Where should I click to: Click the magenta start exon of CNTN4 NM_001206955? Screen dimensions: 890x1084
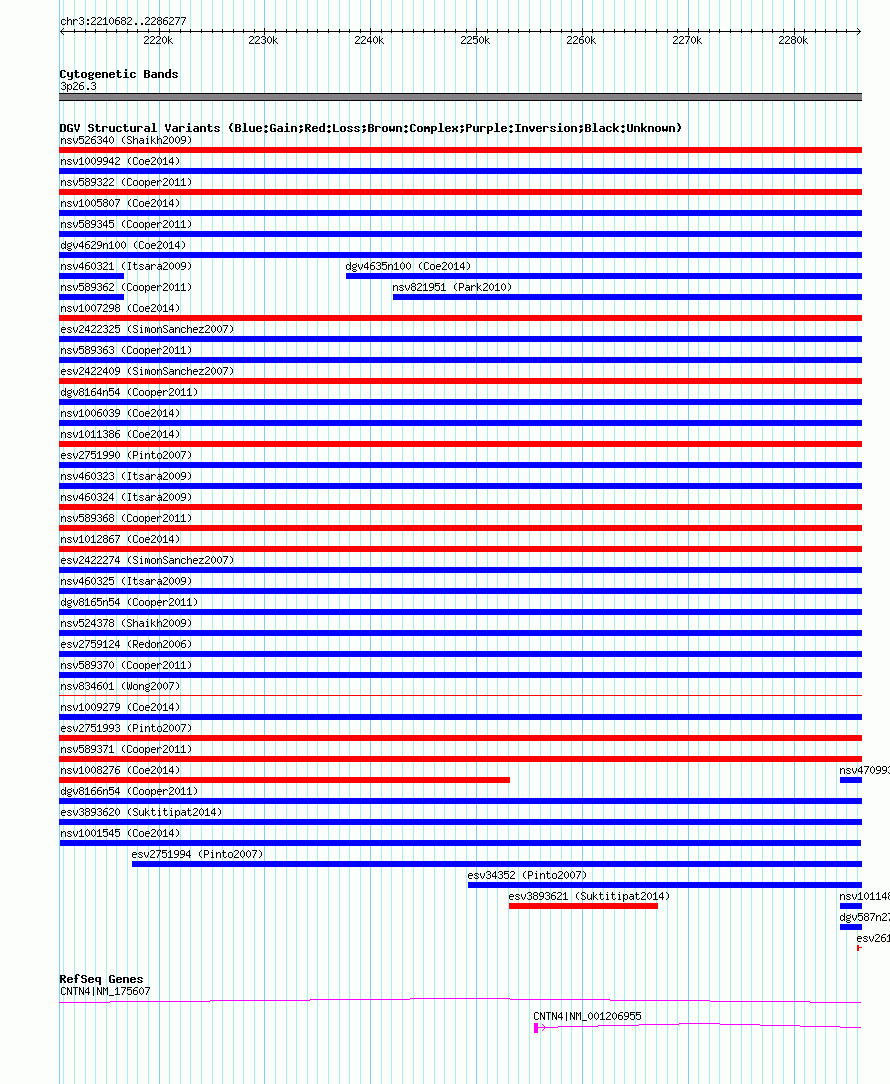536,1028
